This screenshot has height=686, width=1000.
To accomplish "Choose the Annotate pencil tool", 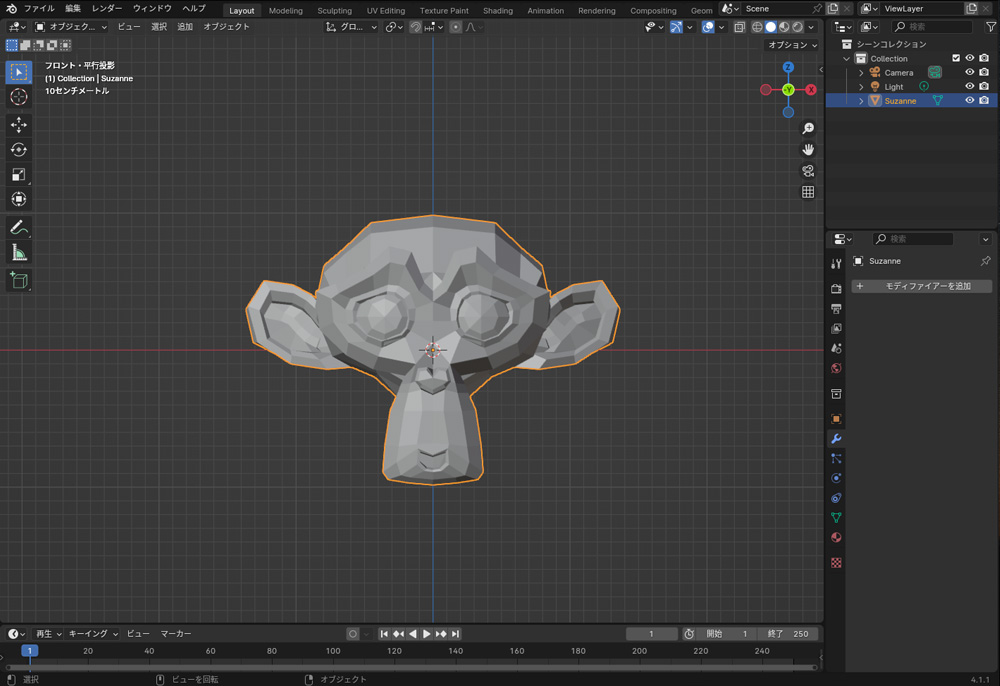I will pyautogui.click(x=18, y=228).
